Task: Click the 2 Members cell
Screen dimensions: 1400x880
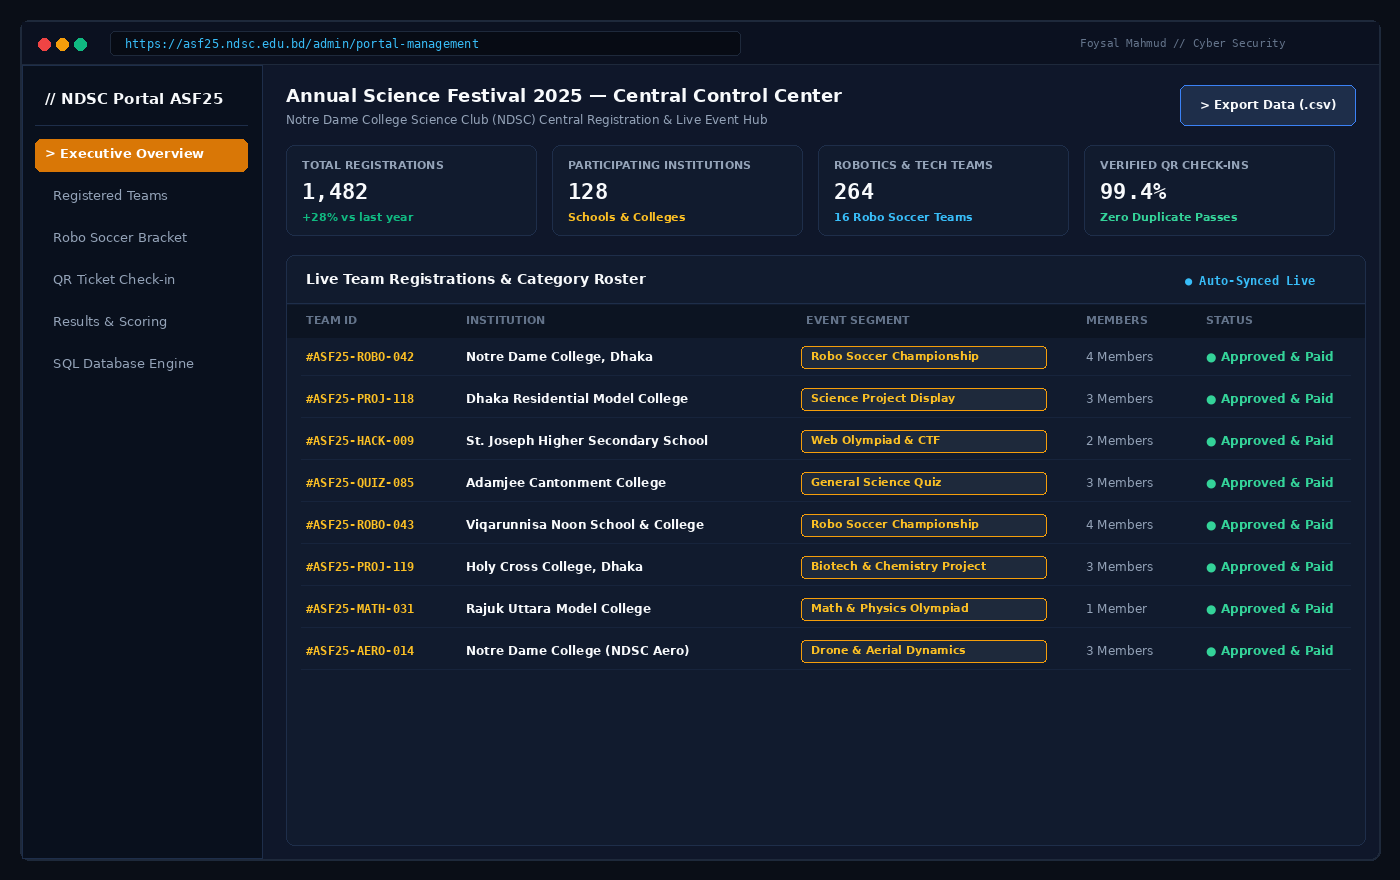Action: [1119, 441]
